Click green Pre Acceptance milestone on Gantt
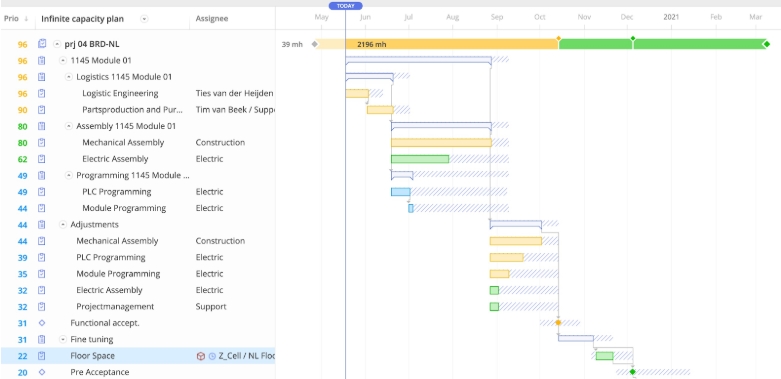The width and height of the screenshot is (781, 379). (x=633, y=372)
